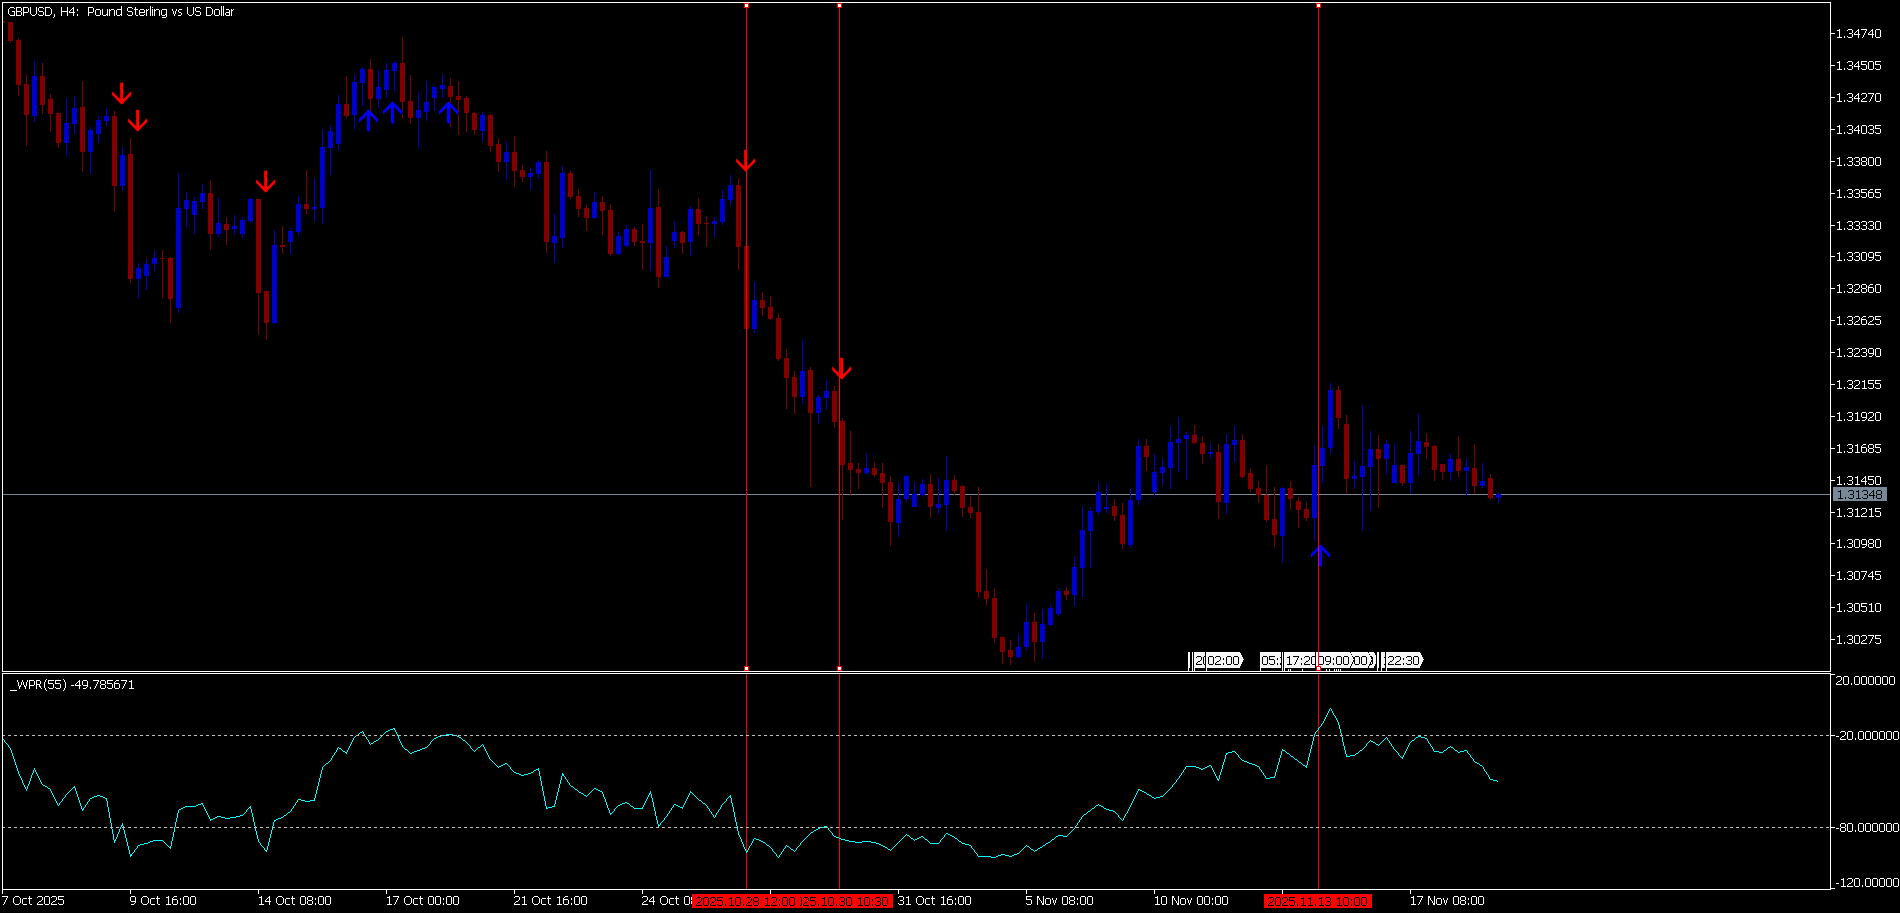
Task: Click the current price tag 1.31348
Action: click(1860, 494)
